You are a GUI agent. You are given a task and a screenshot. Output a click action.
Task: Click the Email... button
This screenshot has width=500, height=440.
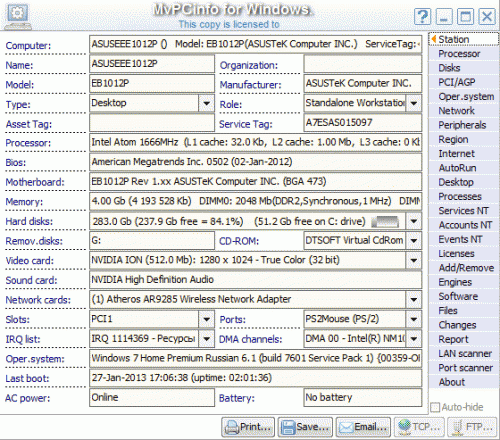click(x=363, y=427)
